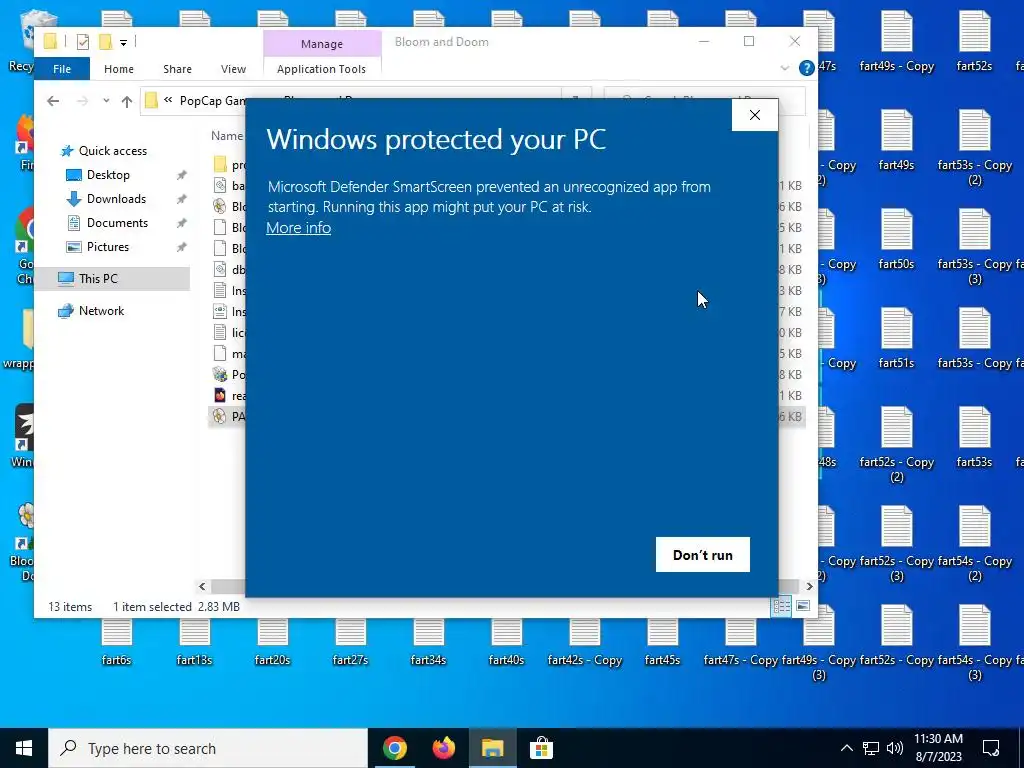The height and width of the screenshot is (768, 1024).
Task: Select the fart20s desktop file
Action: tap(272, 642)
